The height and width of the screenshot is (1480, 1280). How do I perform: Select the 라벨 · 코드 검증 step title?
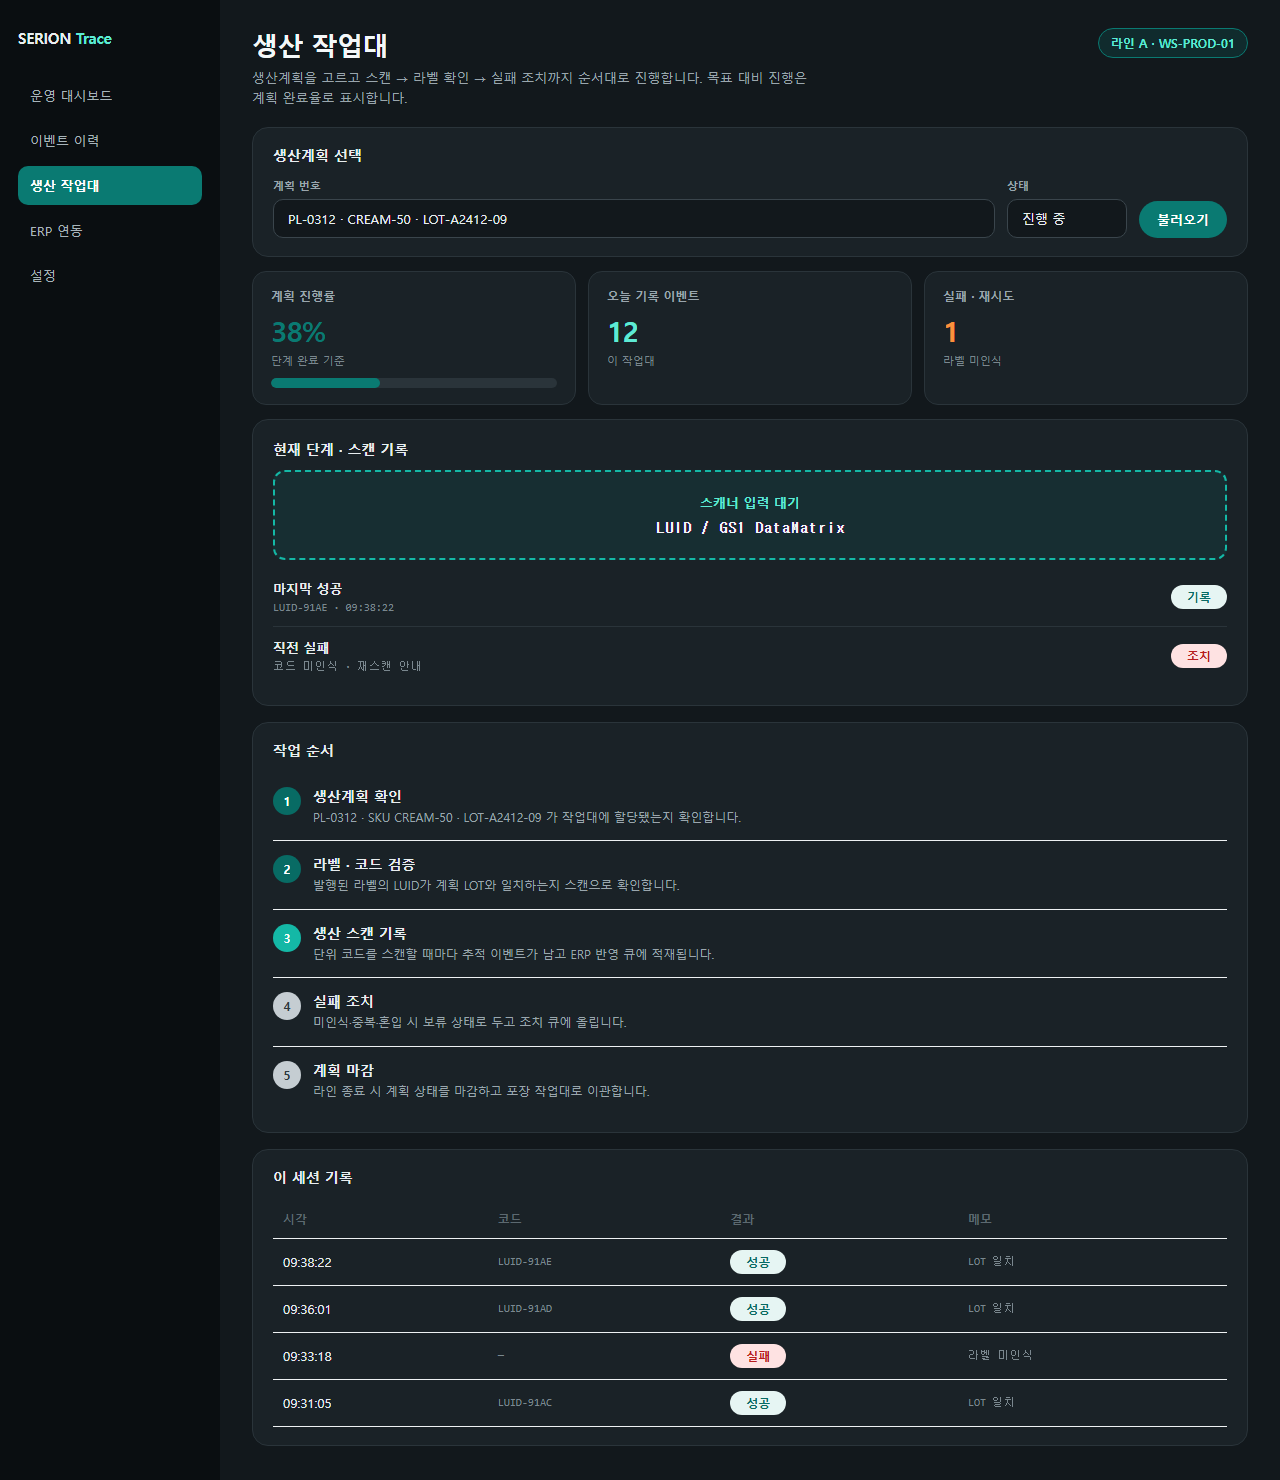(364, 864)
